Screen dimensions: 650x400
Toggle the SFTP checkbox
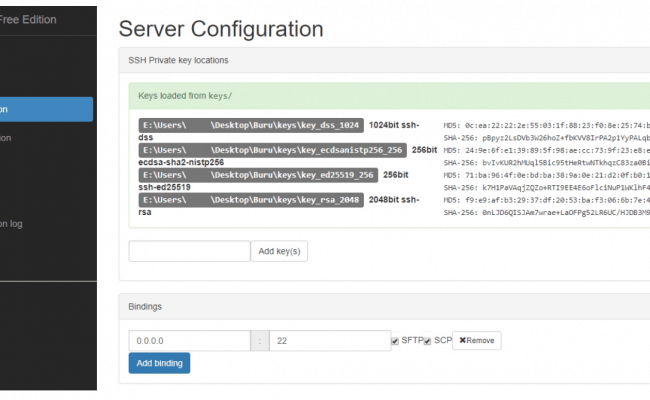[x=395, y=341]
